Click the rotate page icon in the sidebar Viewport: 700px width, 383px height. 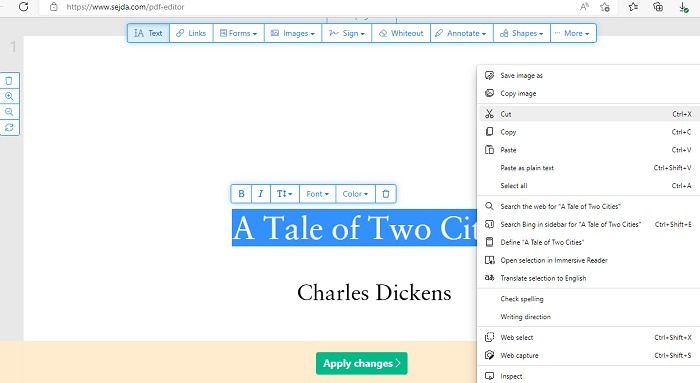point(9,128)
